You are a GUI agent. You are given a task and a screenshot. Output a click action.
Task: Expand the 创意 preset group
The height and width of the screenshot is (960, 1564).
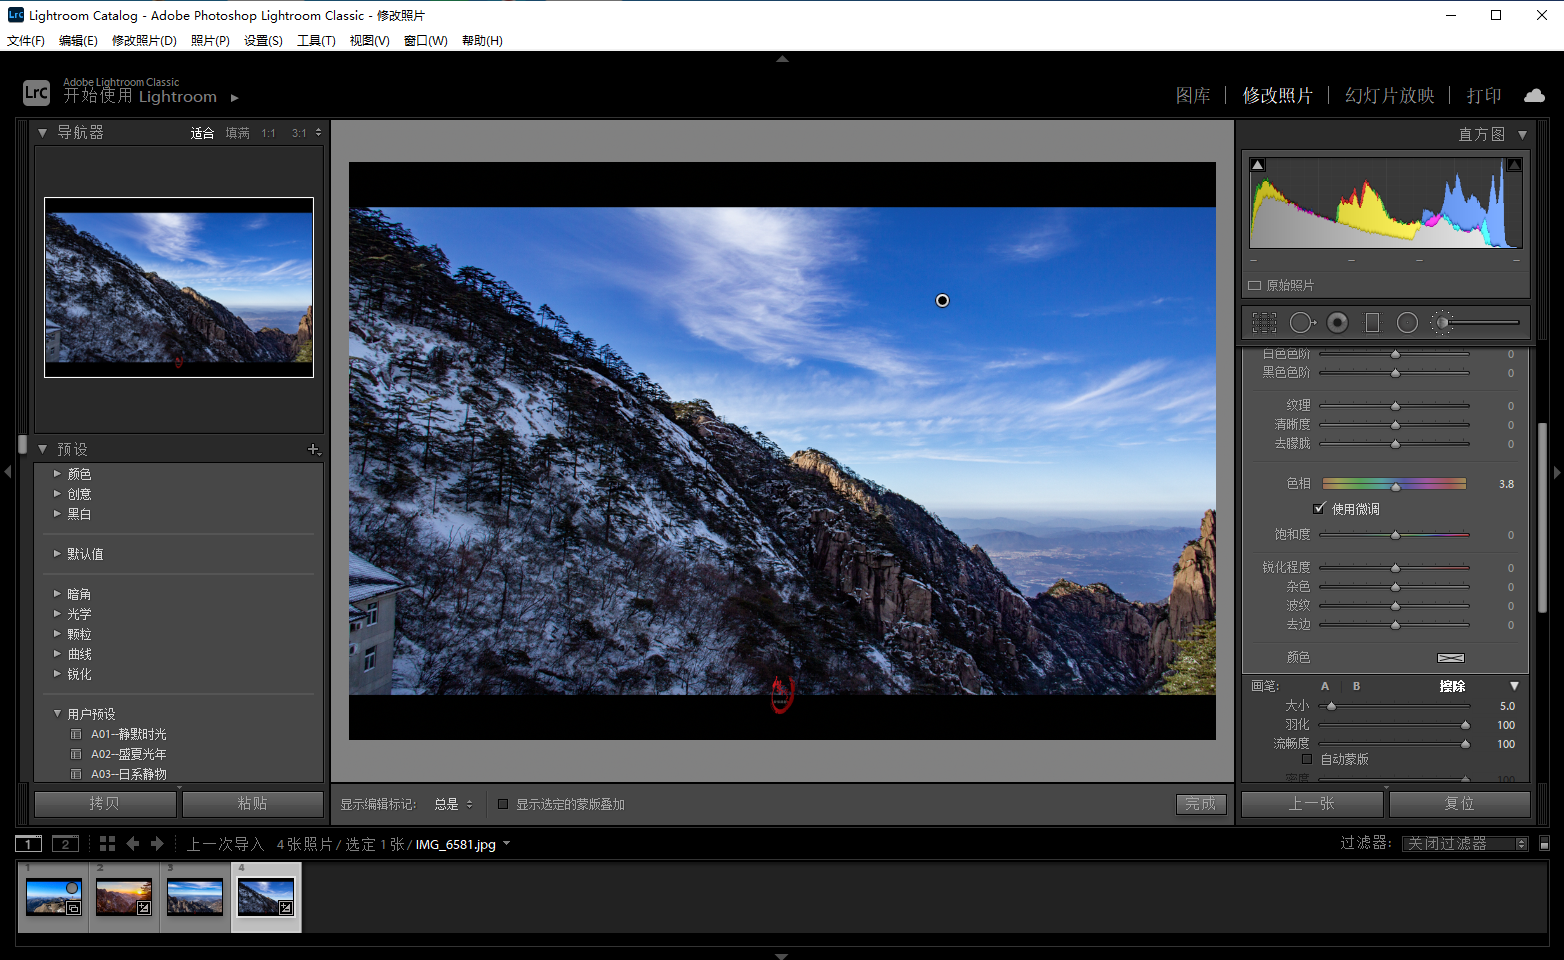point(57,494)
